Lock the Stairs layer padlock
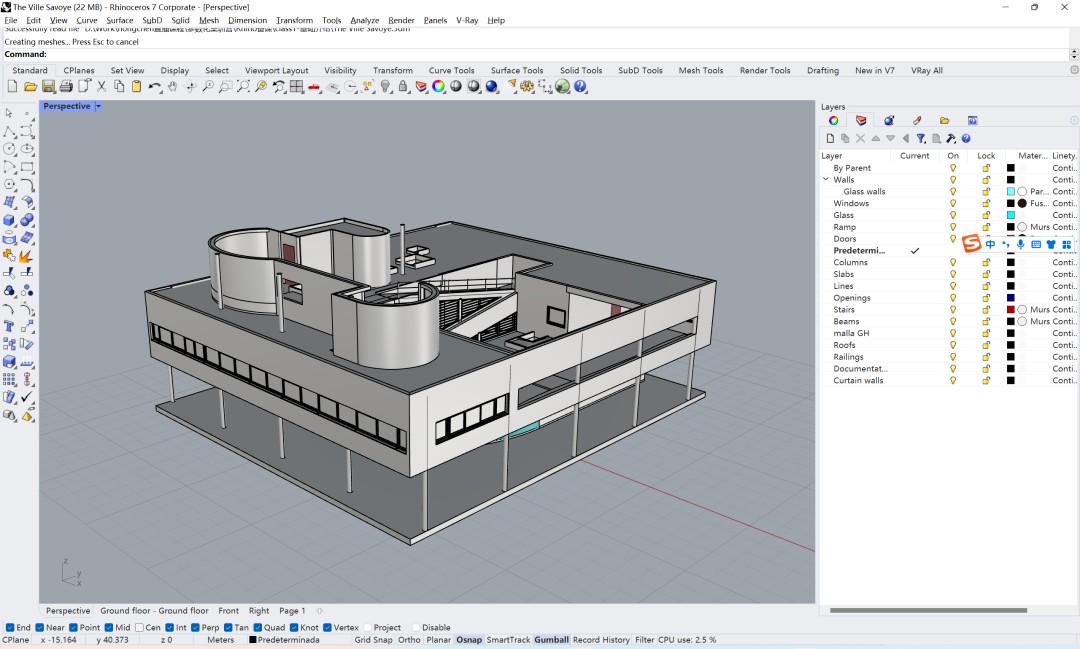The image size is (1080, 649). (x=986, y=309)
